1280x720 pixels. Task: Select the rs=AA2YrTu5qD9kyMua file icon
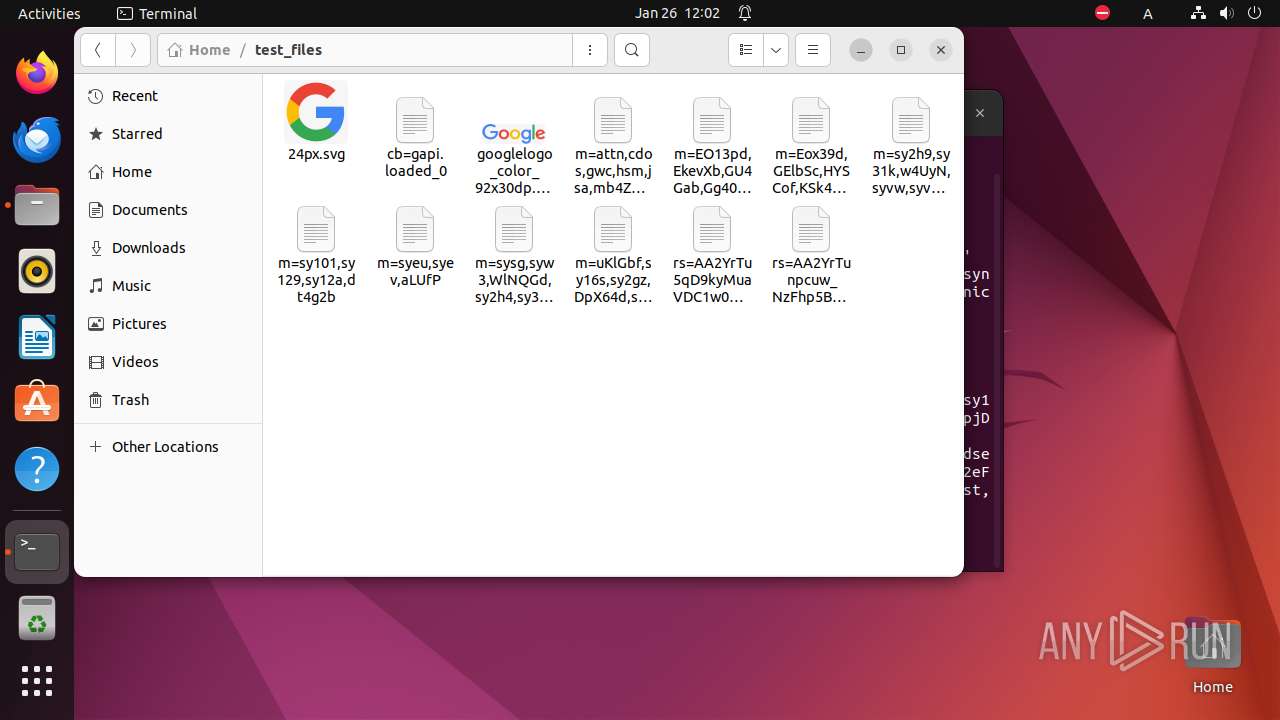[712, 229]
